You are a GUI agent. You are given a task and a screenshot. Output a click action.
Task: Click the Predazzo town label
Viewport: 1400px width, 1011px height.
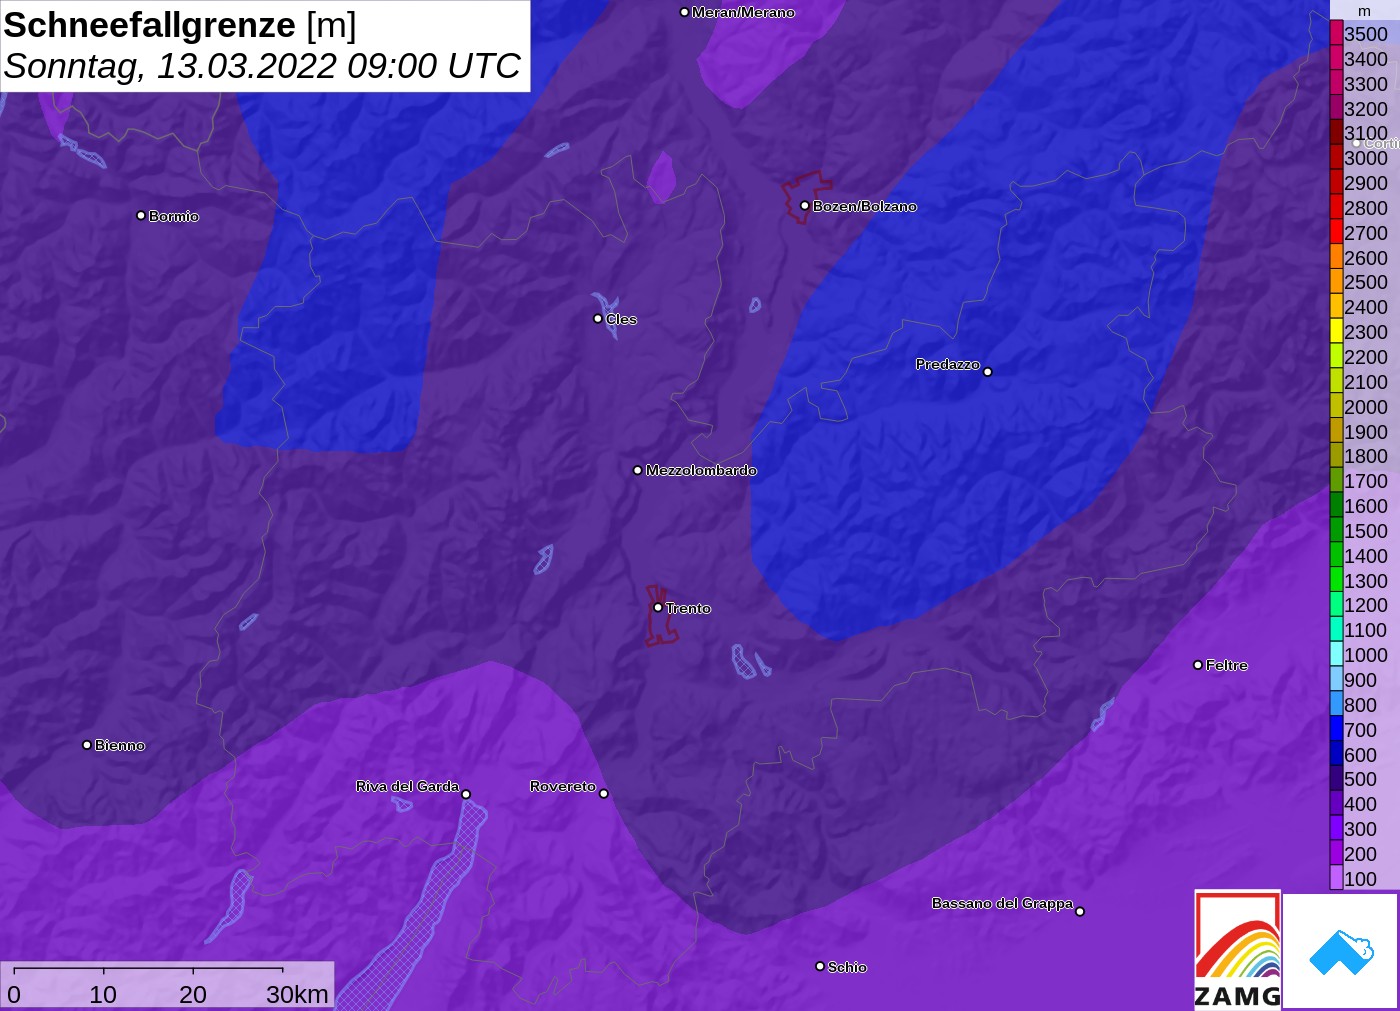[947, 364]
